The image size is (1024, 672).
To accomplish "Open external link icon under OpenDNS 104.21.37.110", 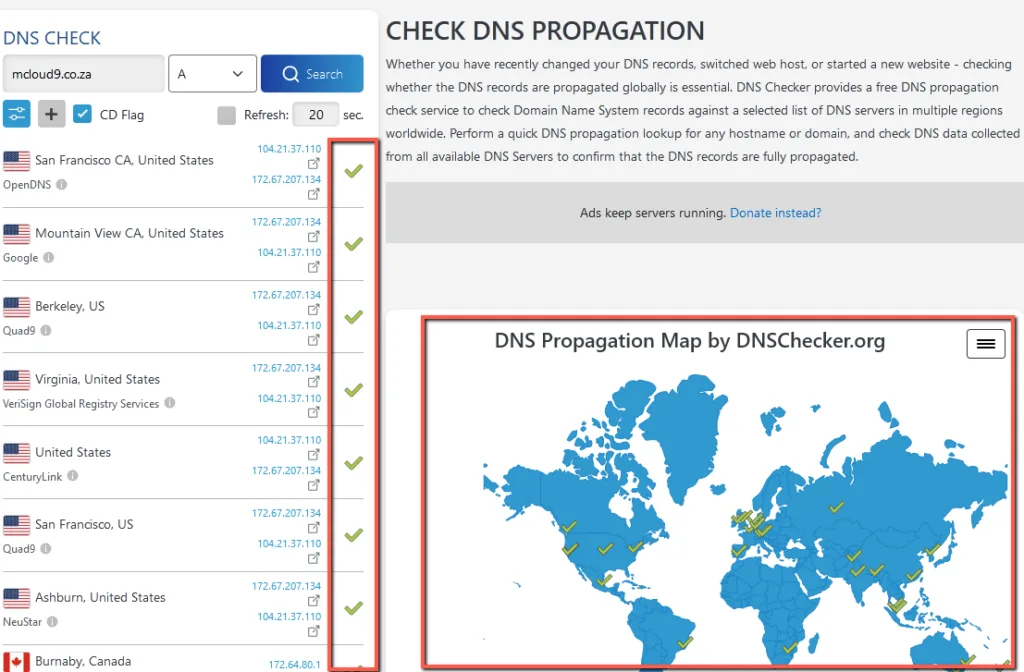I will (313, 163).
